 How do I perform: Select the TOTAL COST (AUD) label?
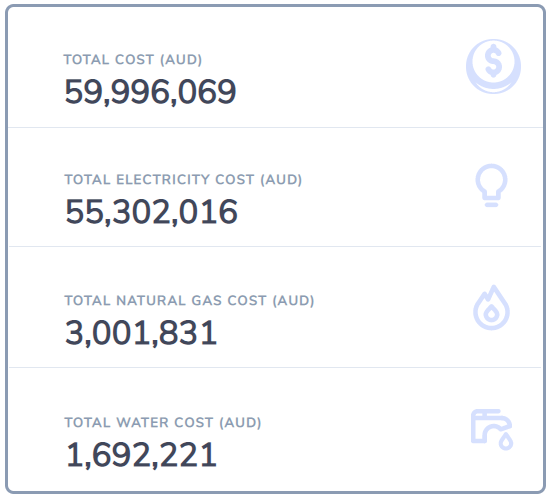tap(133, 60)
